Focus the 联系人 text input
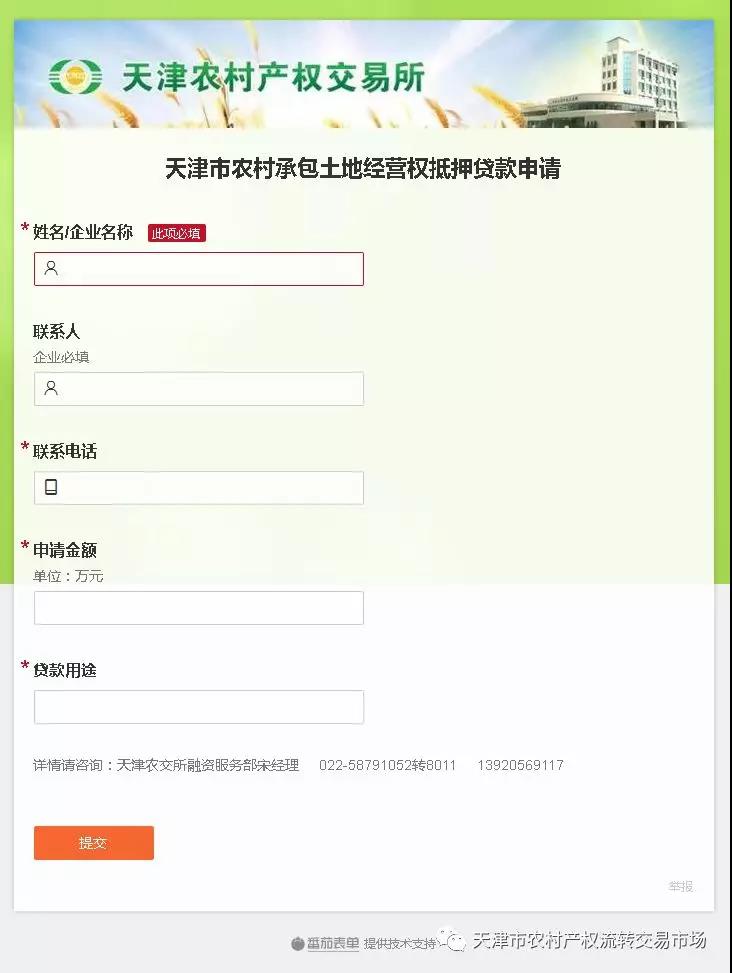Image resolution: width=732 pixels, height=973 pixels. click(x=199, y=389)
